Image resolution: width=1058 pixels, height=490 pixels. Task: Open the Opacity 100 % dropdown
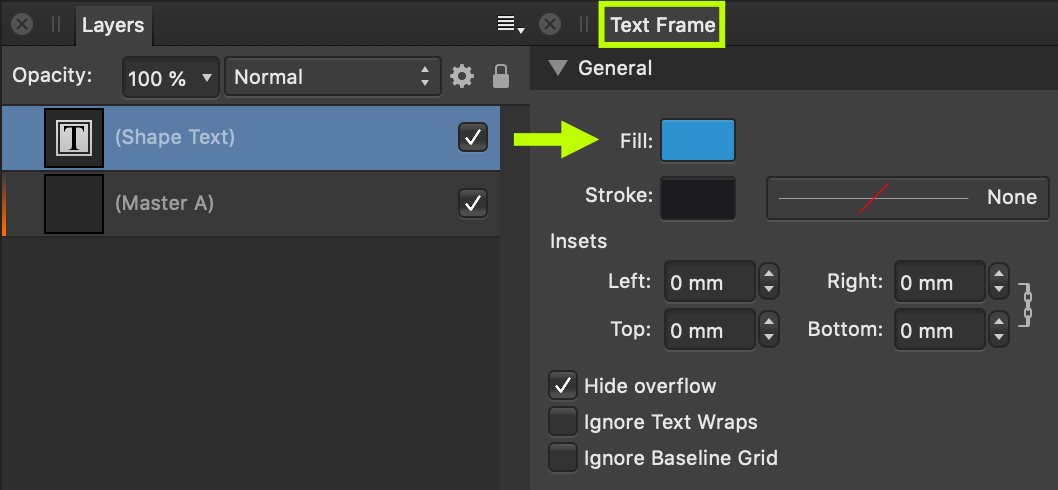(171, 78)
